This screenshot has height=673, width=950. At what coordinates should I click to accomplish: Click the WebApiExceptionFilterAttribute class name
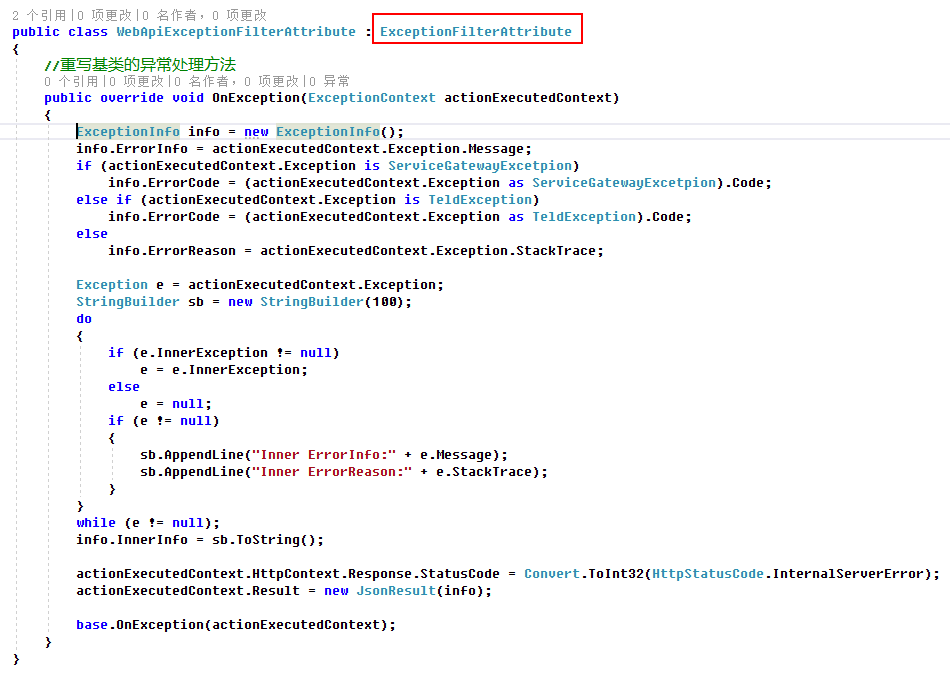(236, 32)
